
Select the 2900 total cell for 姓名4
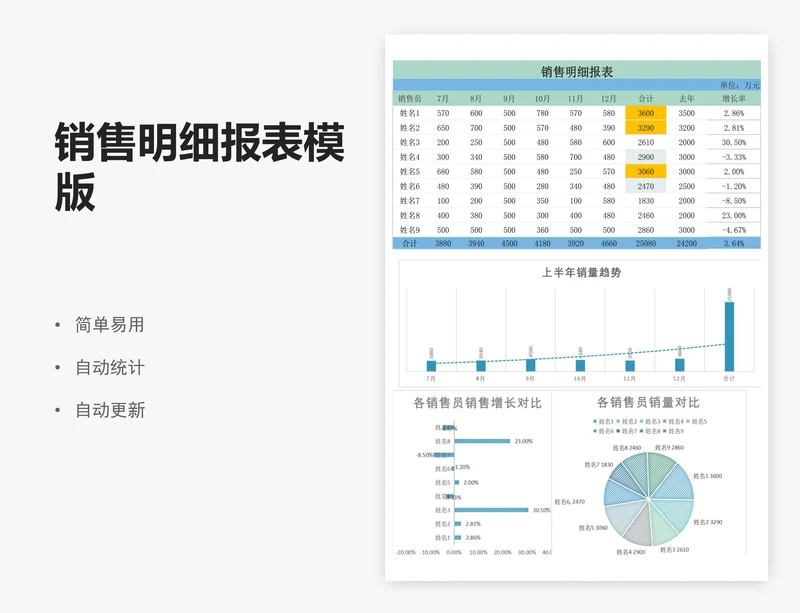(645, 157)
